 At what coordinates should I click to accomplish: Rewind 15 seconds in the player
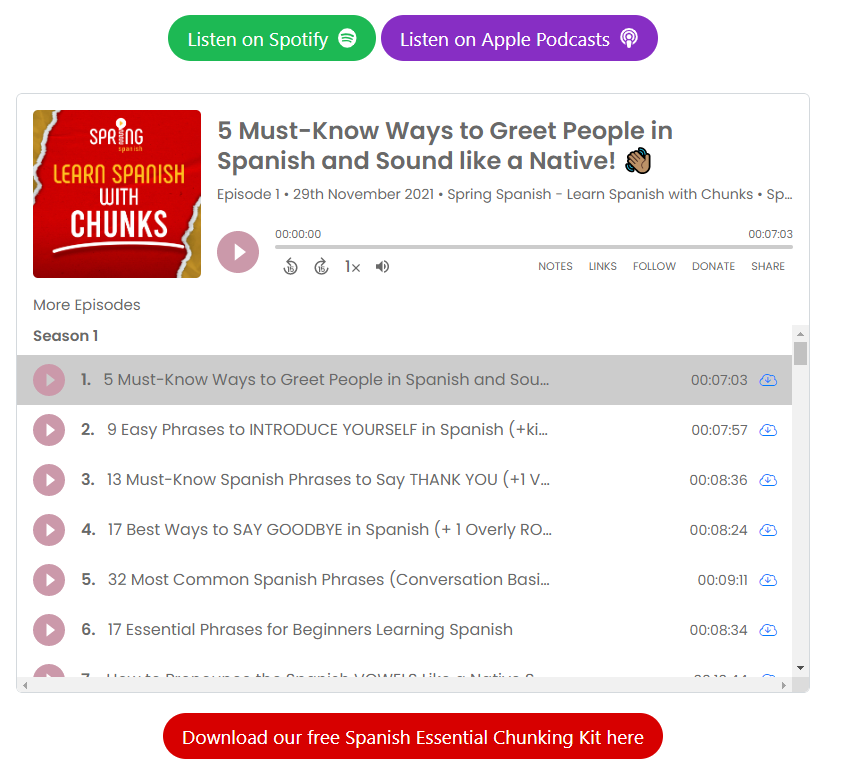(290, 266)
